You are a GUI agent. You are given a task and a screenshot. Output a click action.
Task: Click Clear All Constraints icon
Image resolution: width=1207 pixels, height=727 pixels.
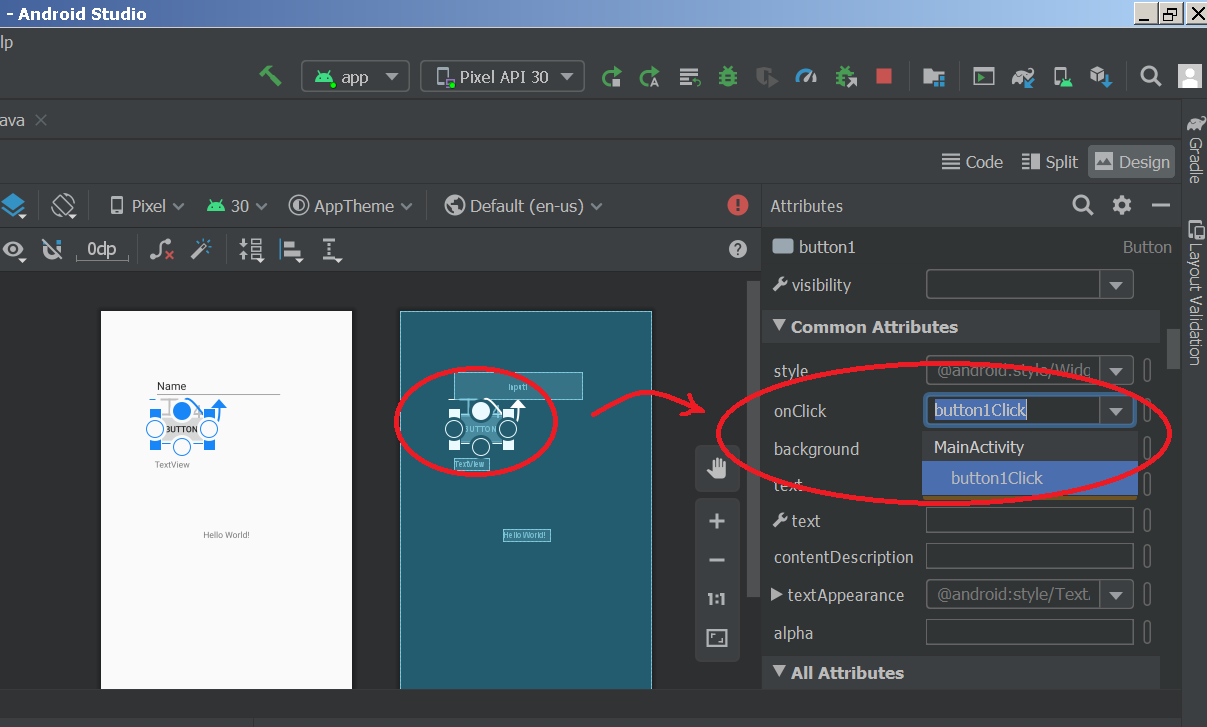click(x=162, y=250)
